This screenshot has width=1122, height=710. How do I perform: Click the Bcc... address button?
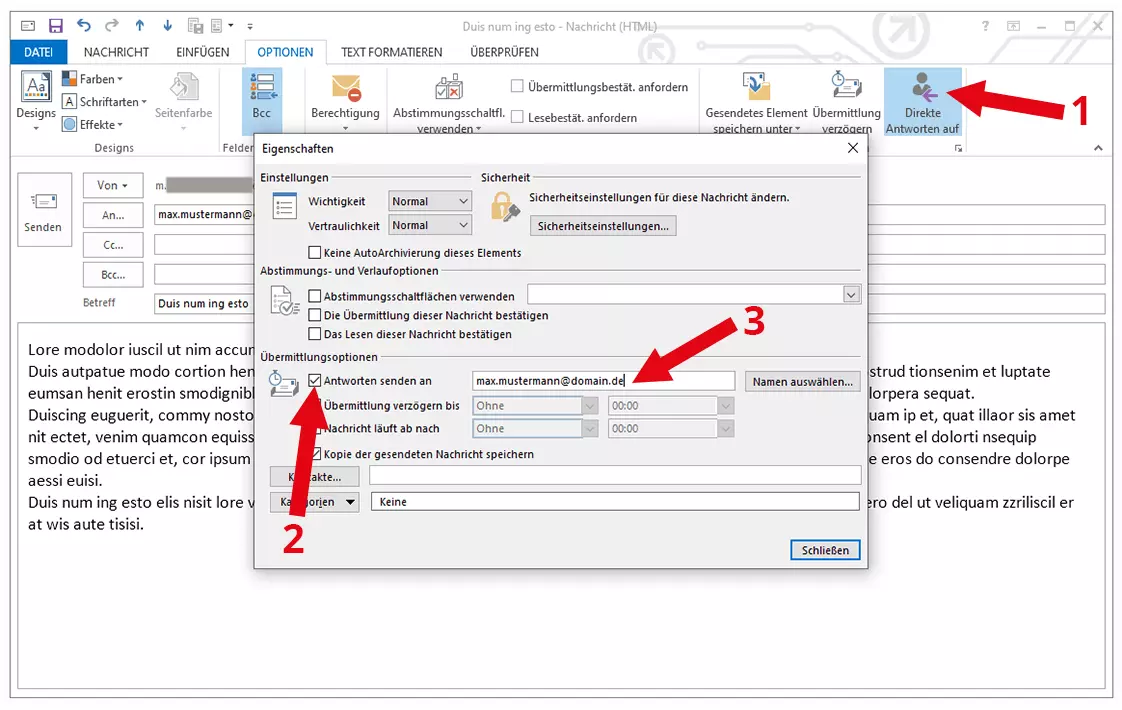pyautogui.click(x=113, y=275)
